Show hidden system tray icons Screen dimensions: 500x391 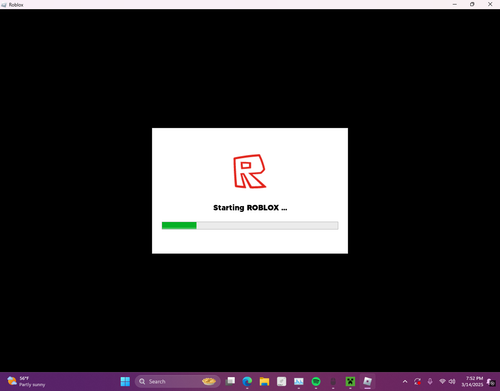pyautogui.click(x=405, y=381)
